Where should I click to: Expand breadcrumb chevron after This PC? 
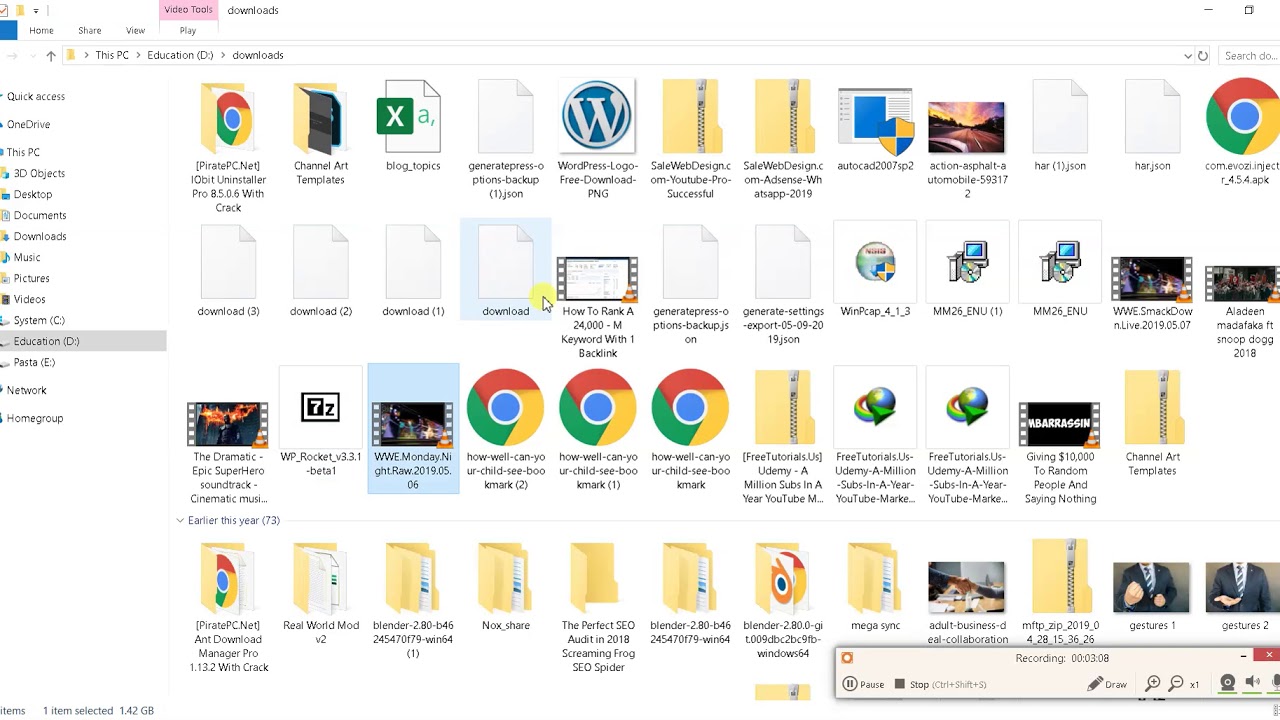pos(138,56)
